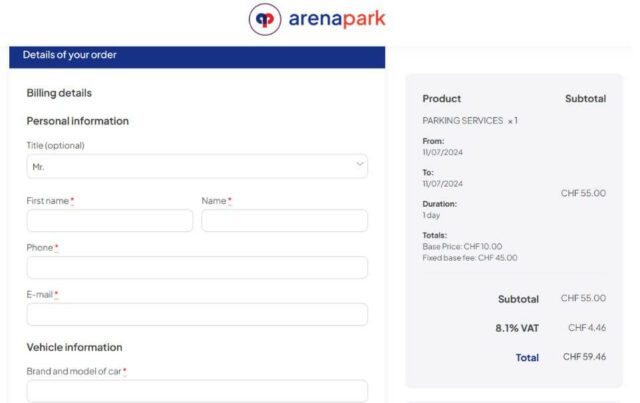Click the Total label in order summary

pyautogui.click(x=527, y=358)
